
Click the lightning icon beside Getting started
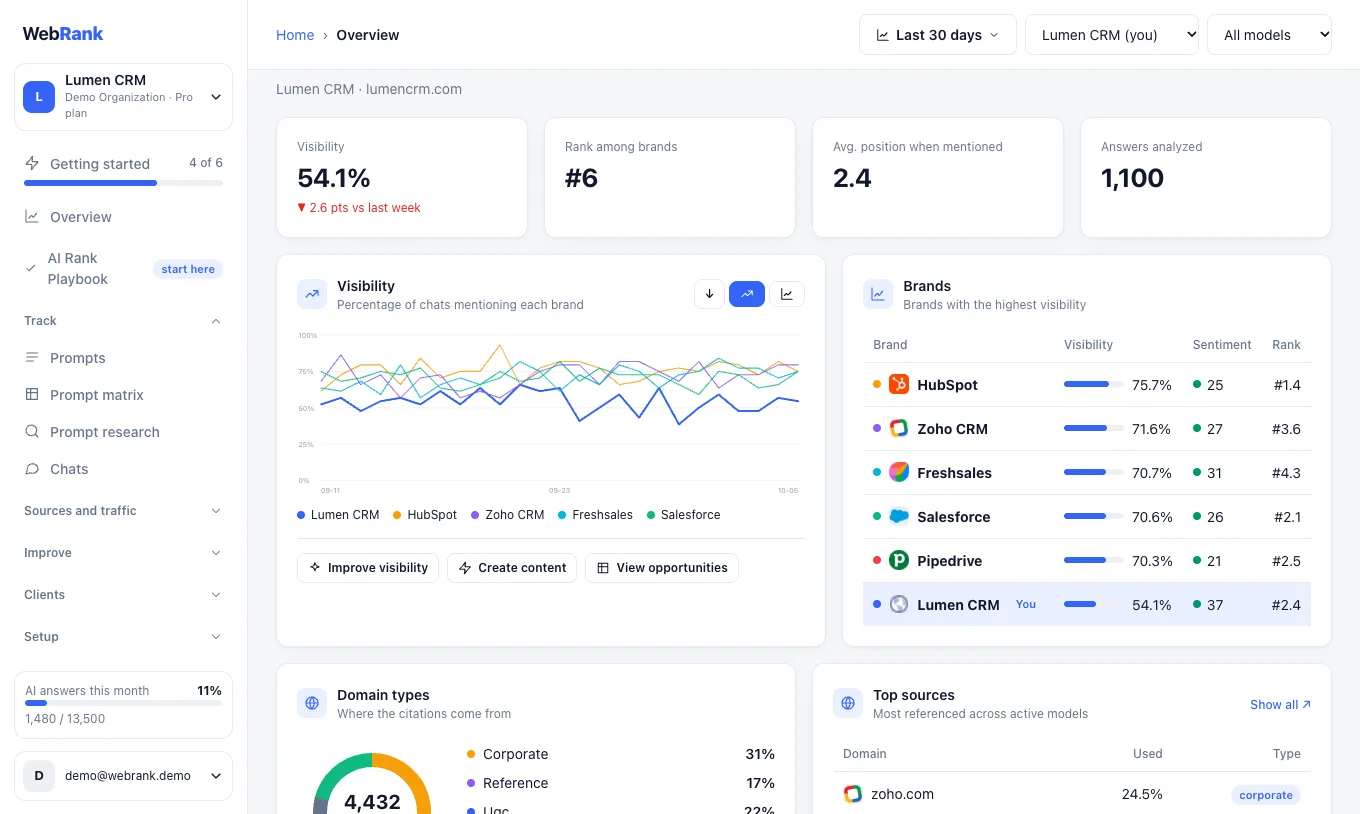point(32,163)
